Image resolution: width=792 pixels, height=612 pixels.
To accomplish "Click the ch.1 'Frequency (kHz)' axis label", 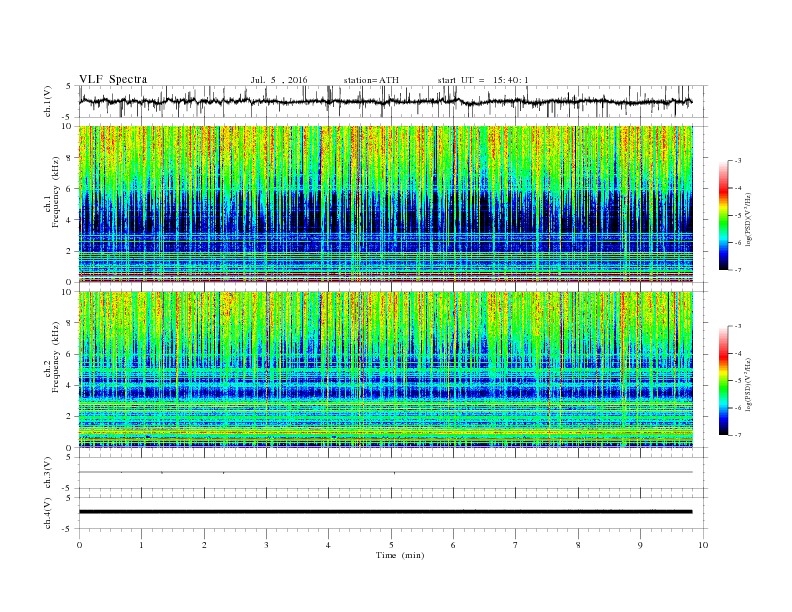I will click(x=55, y=192).
